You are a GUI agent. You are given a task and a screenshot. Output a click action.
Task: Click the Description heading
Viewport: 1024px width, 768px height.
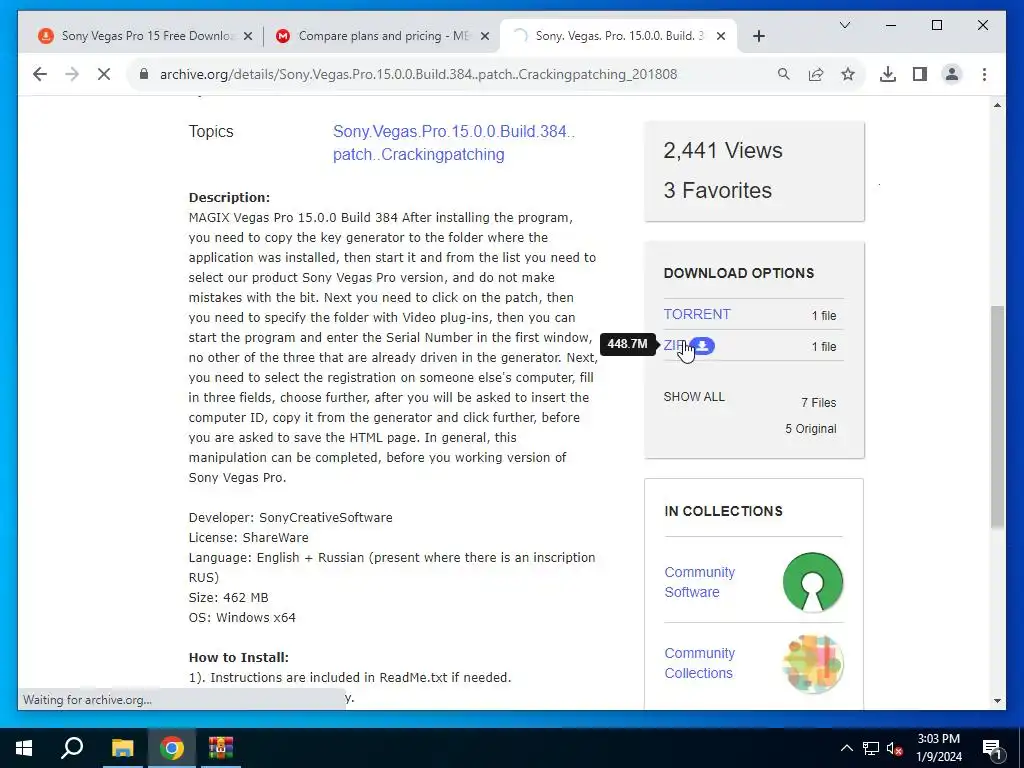[229, 197]
